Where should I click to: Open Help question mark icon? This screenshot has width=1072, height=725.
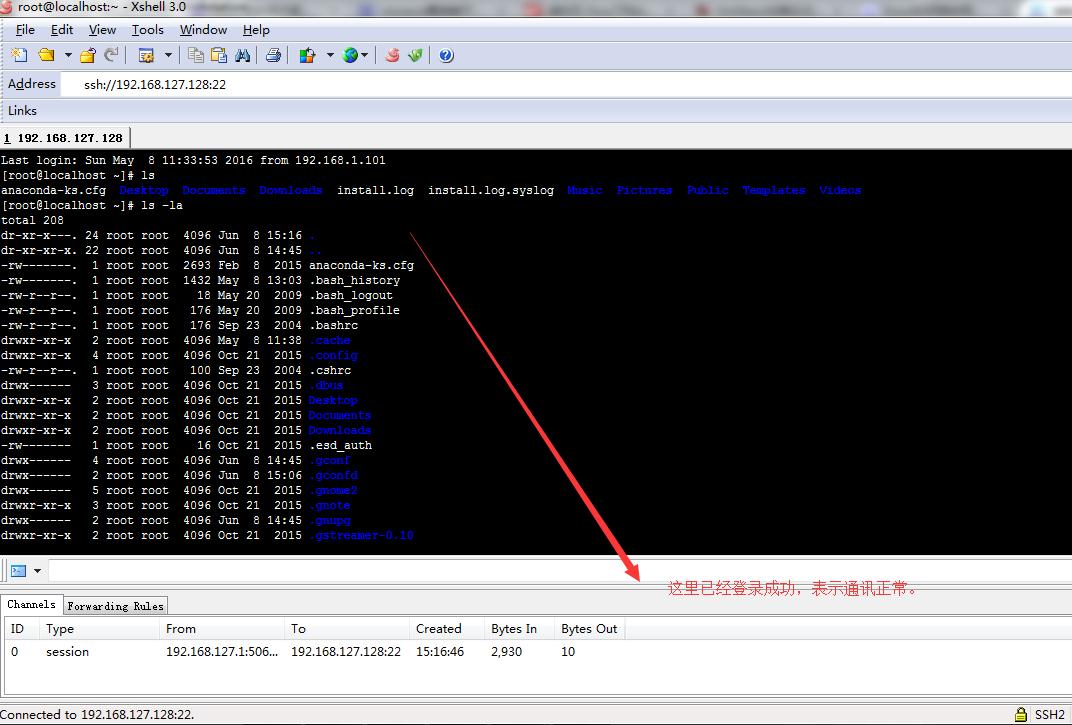pyautogui.click(x=446, y=55)
